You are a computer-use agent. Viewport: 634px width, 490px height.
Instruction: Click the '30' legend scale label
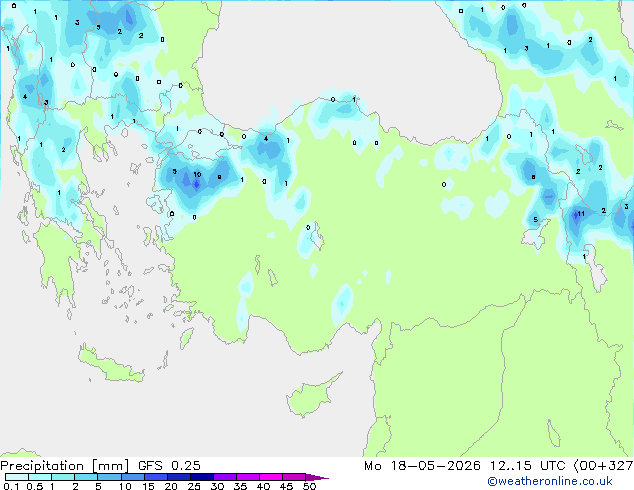(217, 486)
